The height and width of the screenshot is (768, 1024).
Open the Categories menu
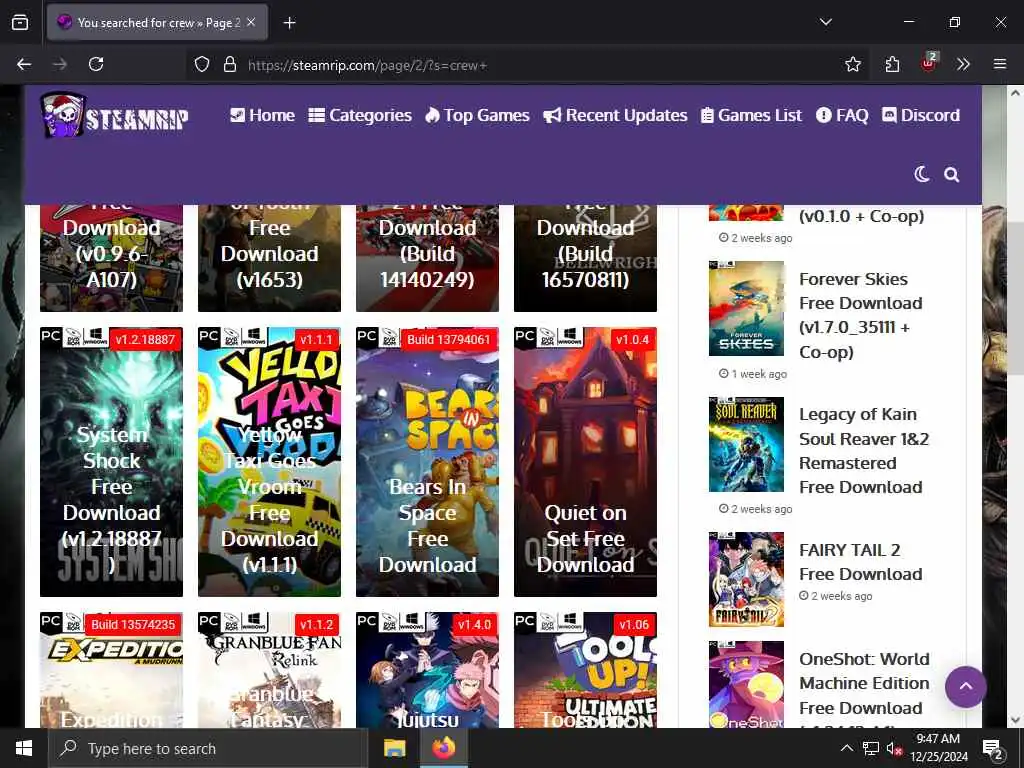pos(360,116)
